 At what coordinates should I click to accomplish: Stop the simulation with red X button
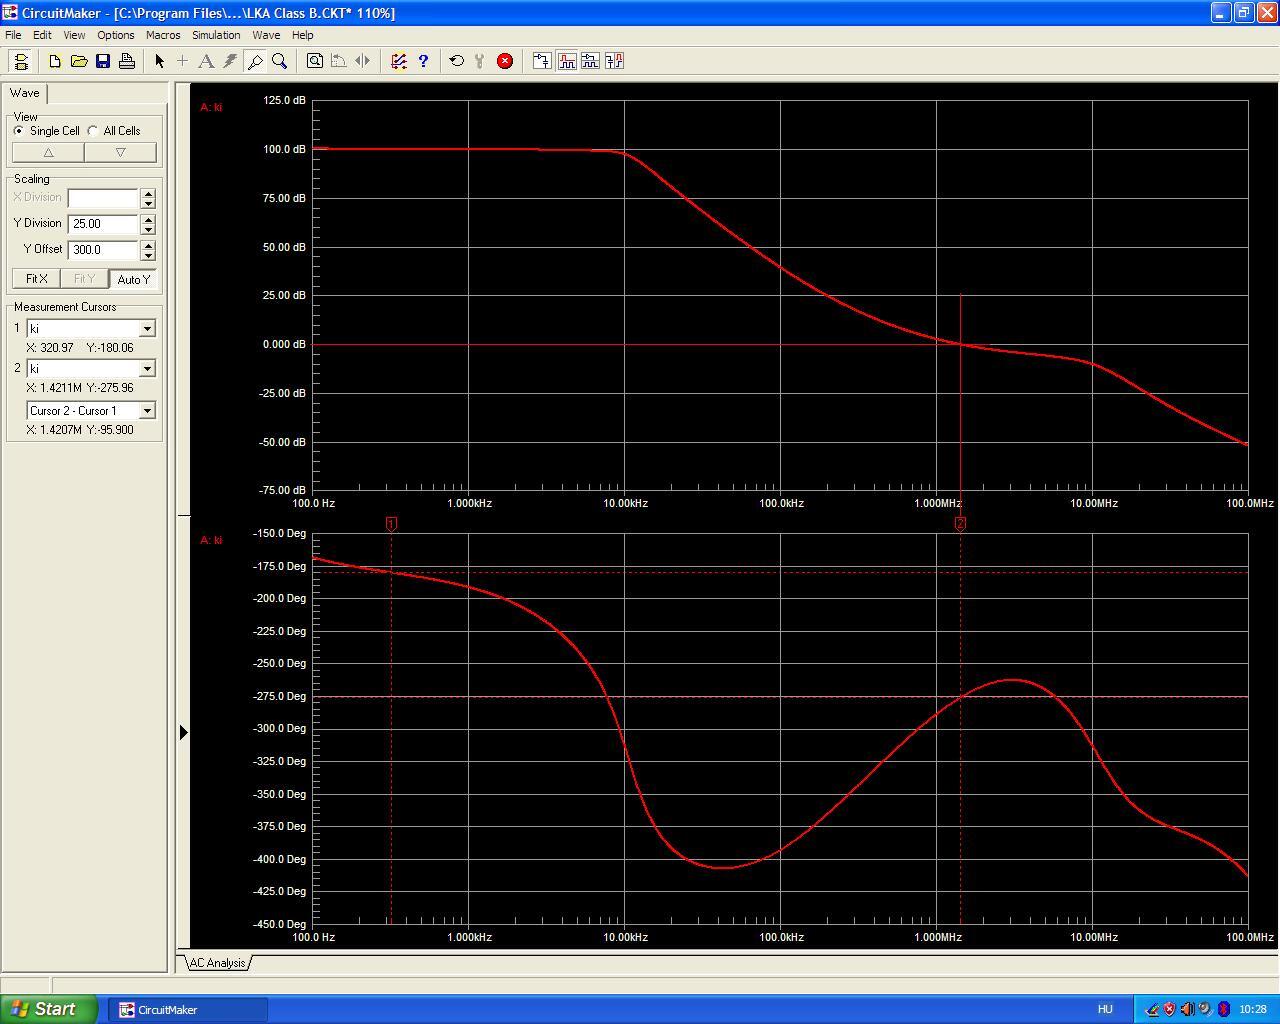click(x=505, y=61)
